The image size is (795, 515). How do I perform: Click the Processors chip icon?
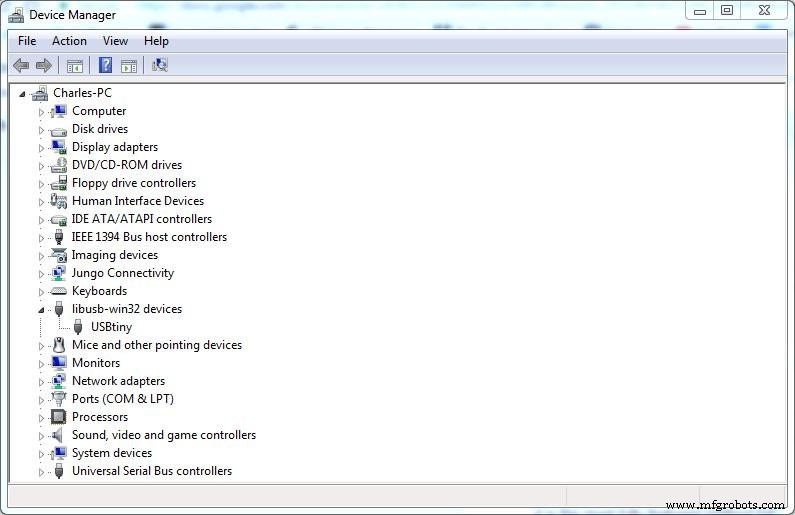coord(59,417)
